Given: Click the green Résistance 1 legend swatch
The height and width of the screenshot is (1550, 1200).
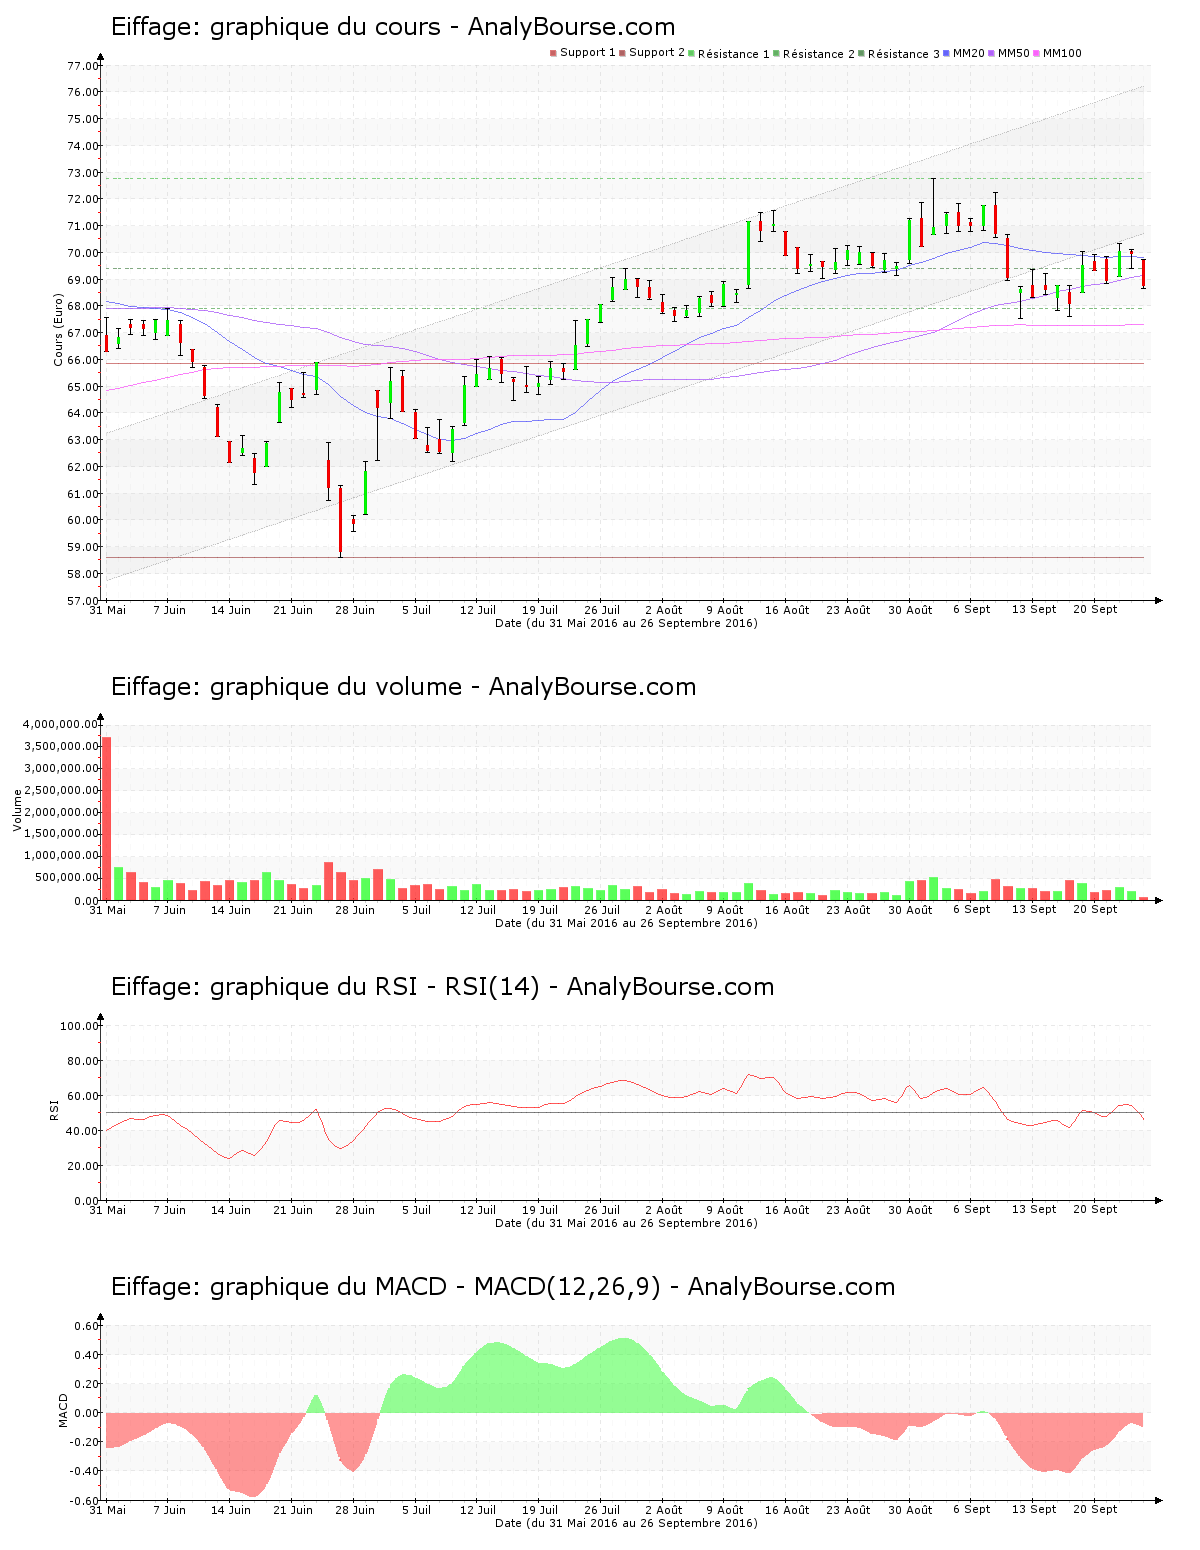Looking at the screenshot, I should click(691, 53).
